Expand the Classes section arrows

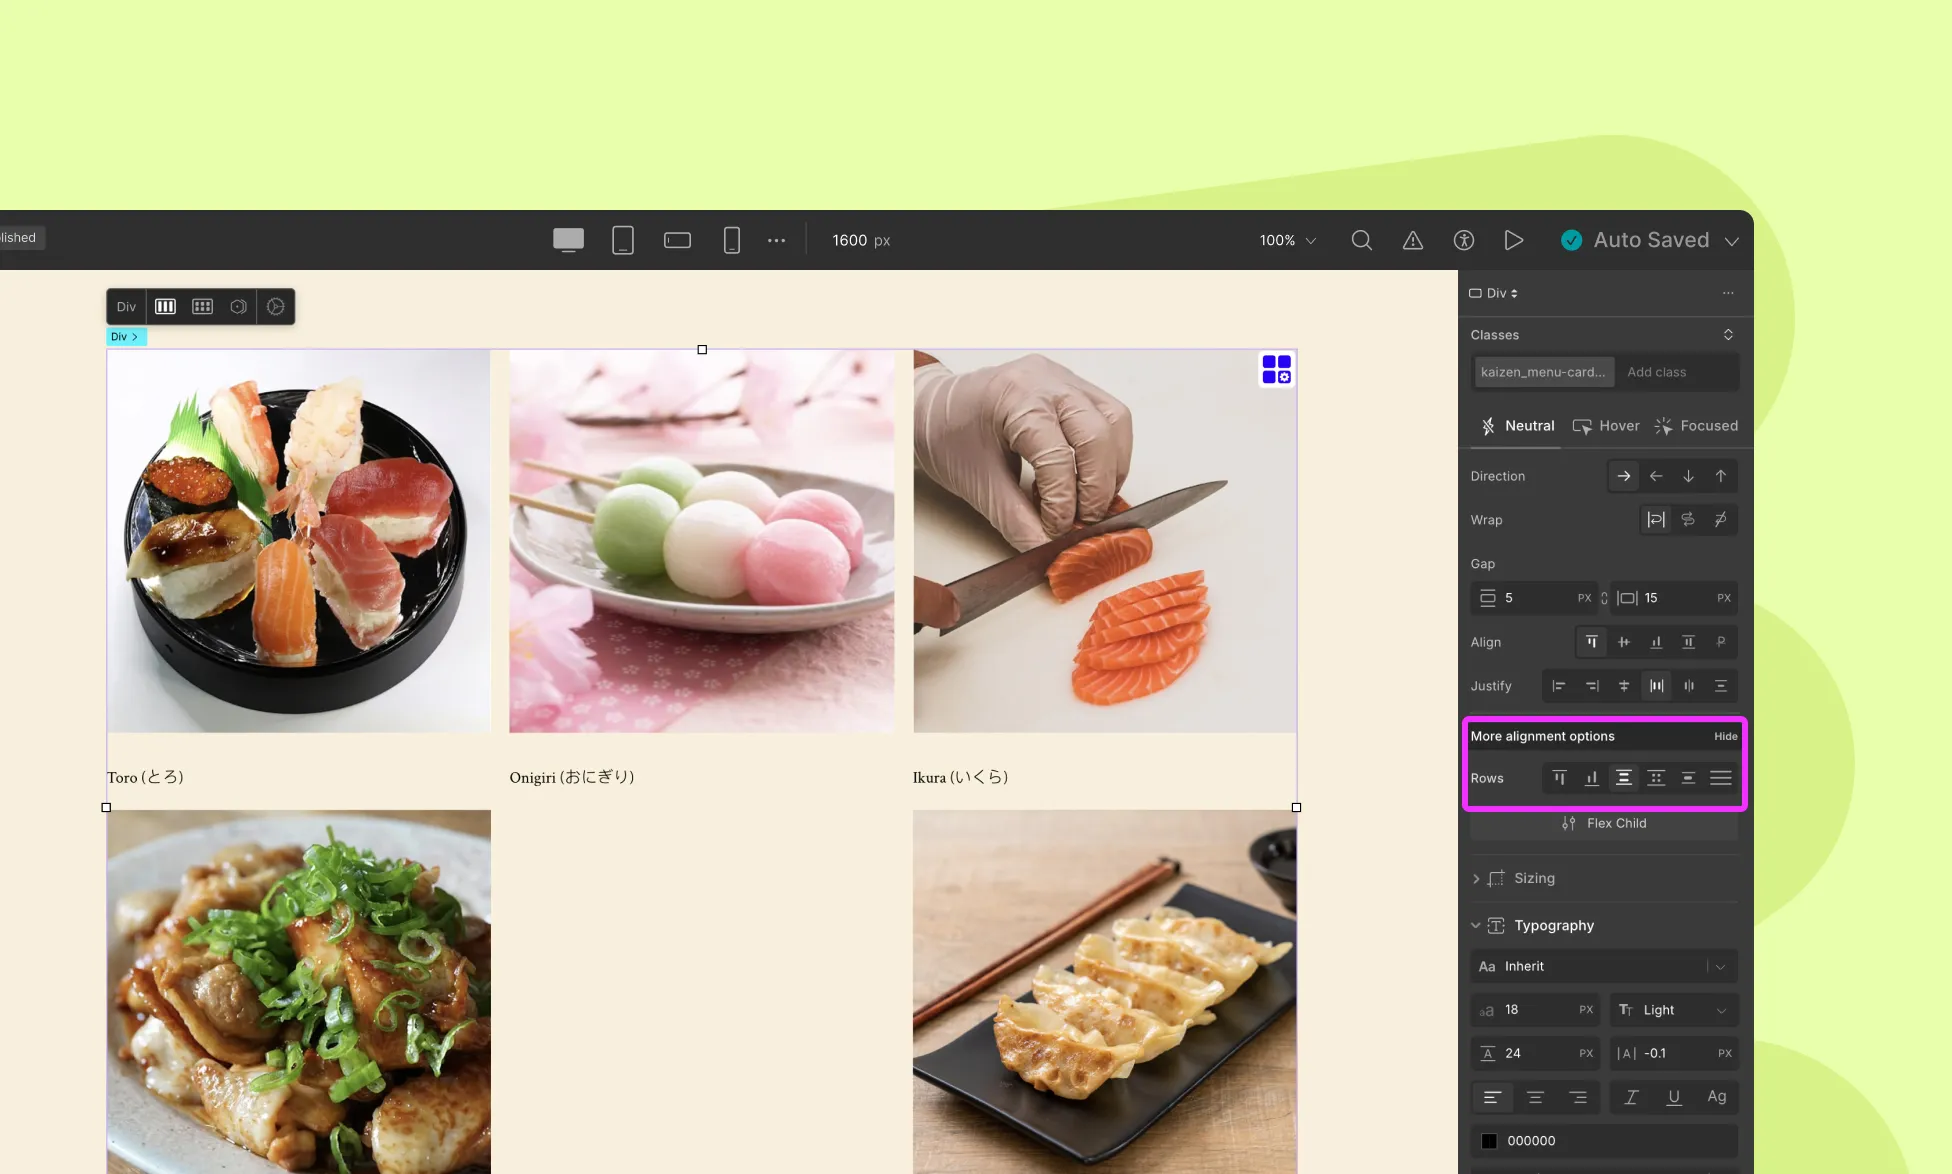[x=1728, y=335]
